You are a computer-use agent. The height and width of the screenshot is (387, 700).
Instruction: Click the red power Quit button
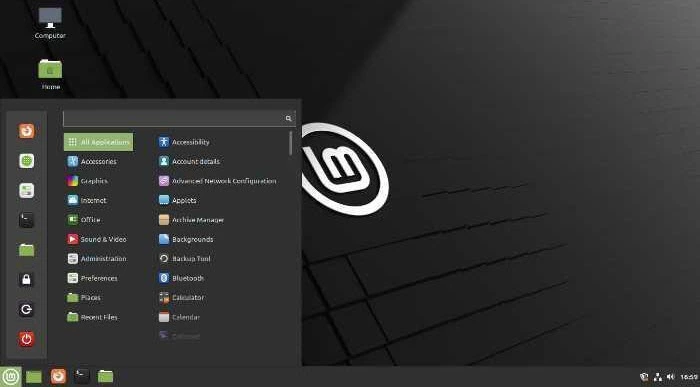point(26,339)
